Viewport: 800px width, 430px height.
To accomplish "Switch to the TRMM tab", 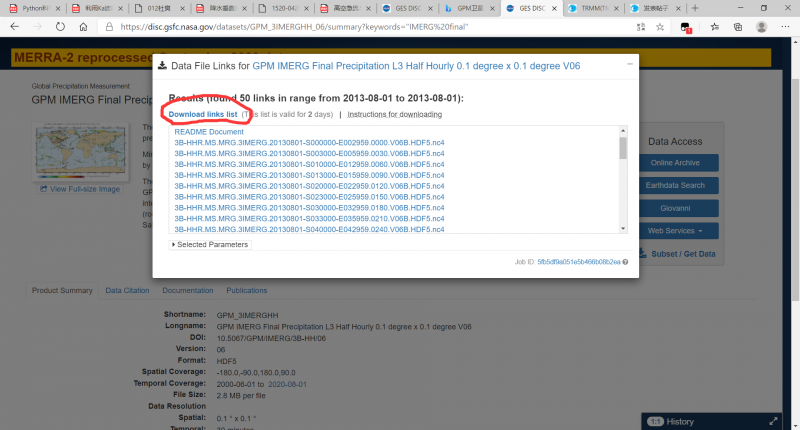I will click(594, 9).
